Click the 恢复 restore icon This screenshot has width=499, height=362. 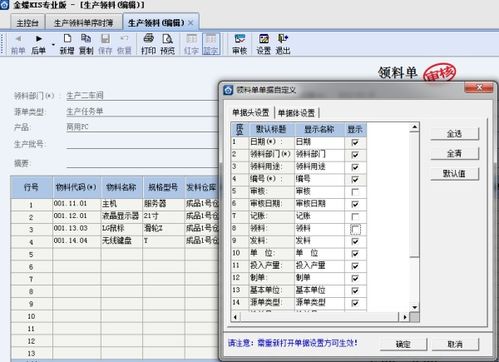coord(124,44)
